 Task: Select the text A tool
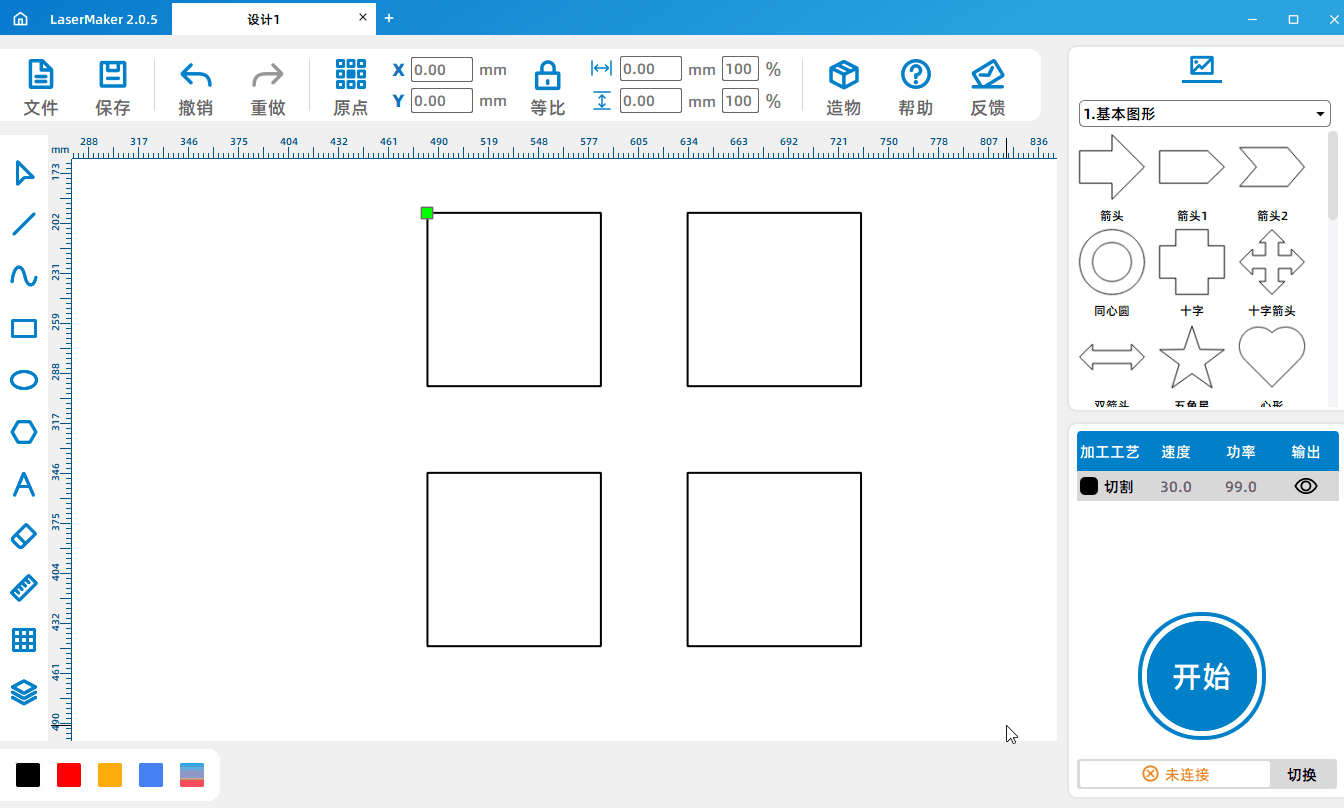pyautogui.click(x=24, y=484)
